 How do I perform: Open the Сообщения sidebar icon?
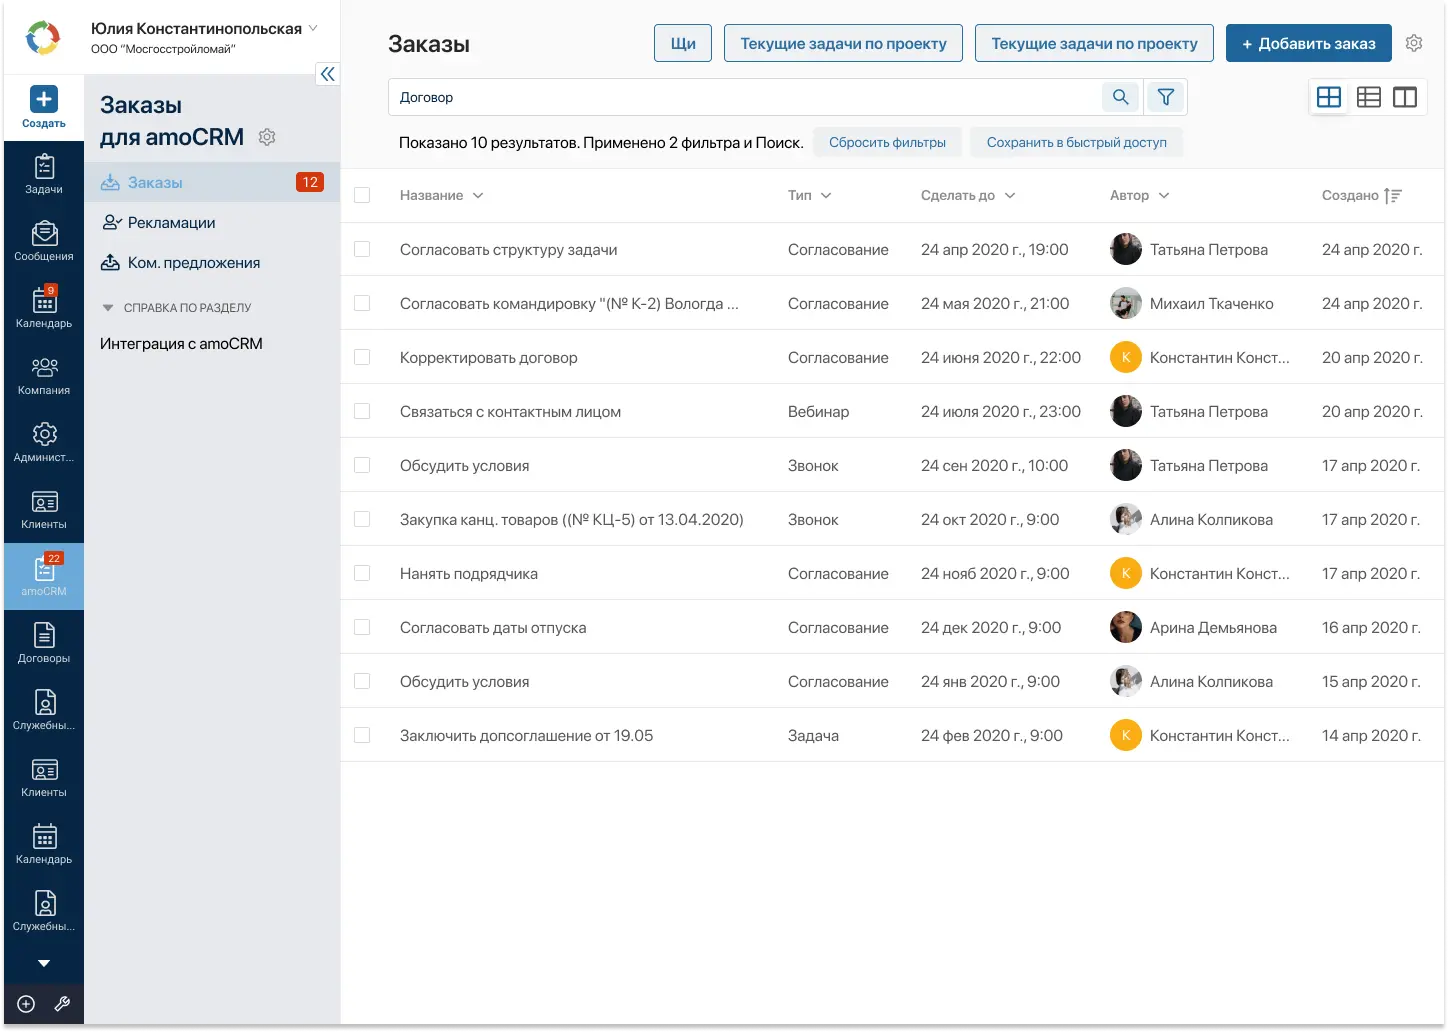[44, 241]
